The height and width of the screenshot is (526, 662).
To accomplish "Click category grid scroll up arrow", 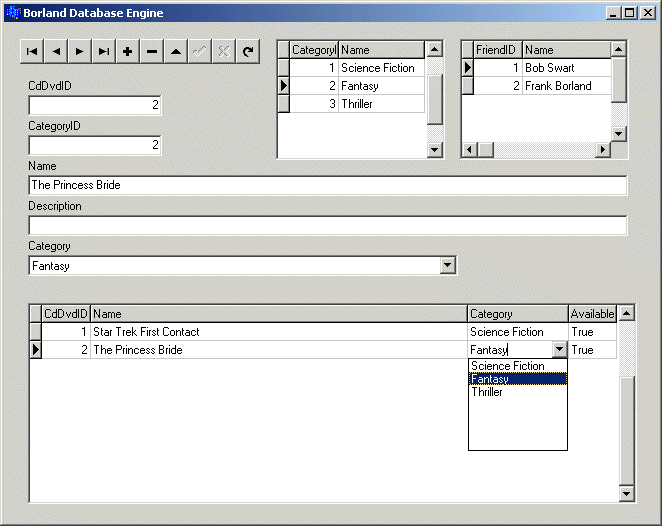I will 434,49.
